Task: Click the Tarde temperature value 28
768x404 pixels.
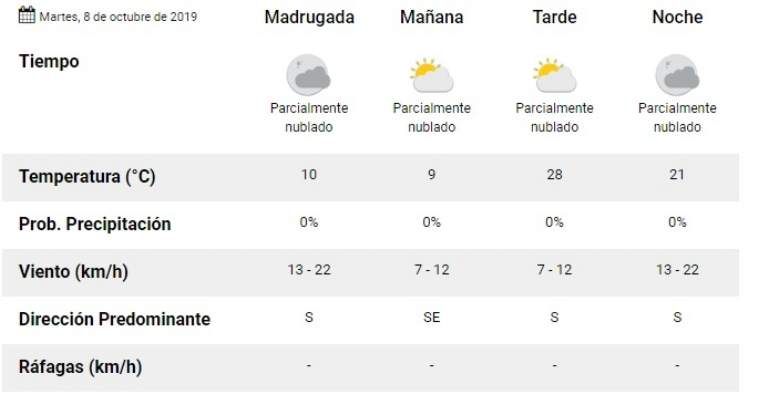Action: (x=554, y=175)
